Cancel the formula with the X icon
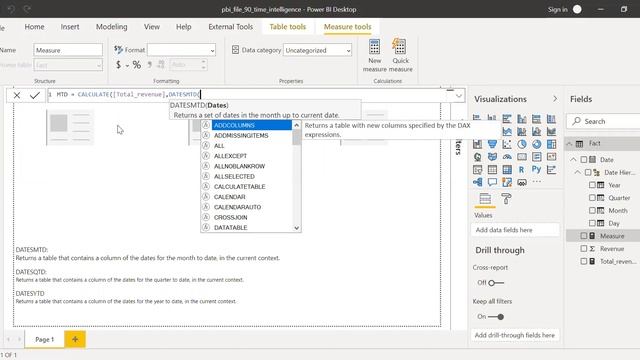 coord(17,95)
